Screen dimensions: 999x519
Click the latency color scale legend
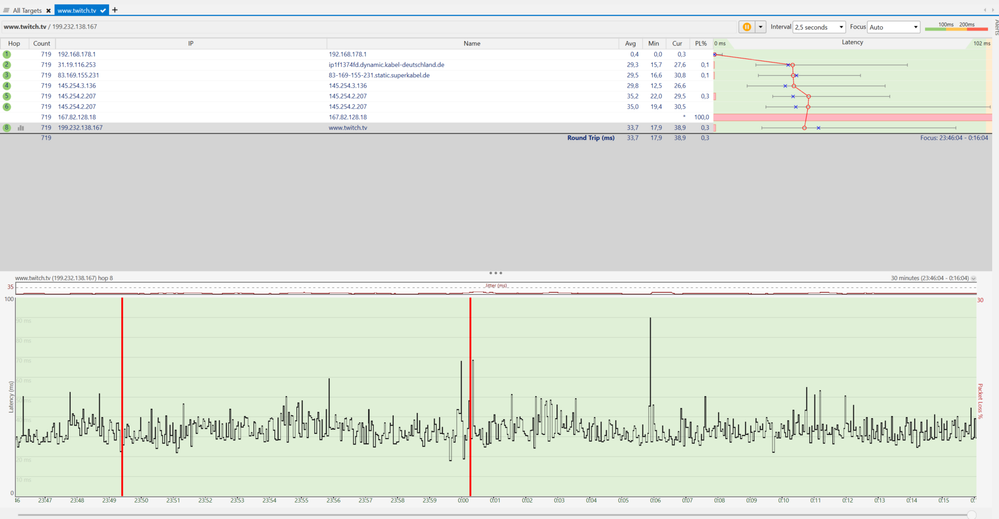pyautogui.click(x=956, y=27)
